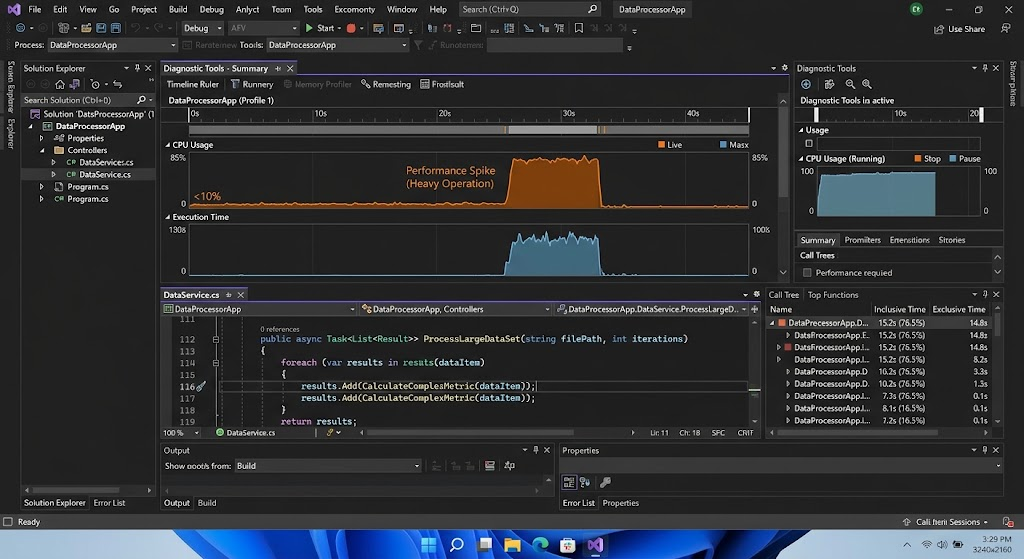Click the search magnifier in Solution Explorer
Image resolution: width=1024 pixels, height=559 pixels.
click(x=141, y=100)
